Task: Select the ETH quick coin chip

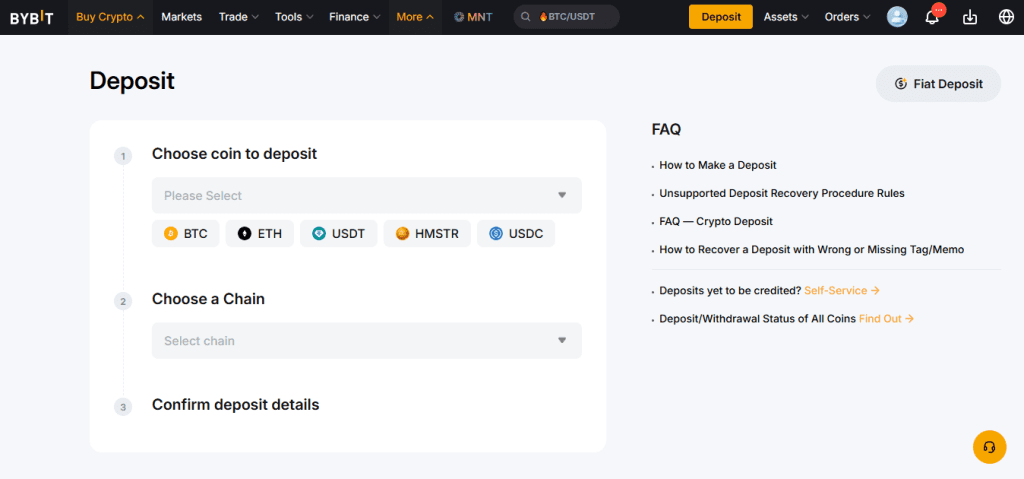Action: [260, 234]
